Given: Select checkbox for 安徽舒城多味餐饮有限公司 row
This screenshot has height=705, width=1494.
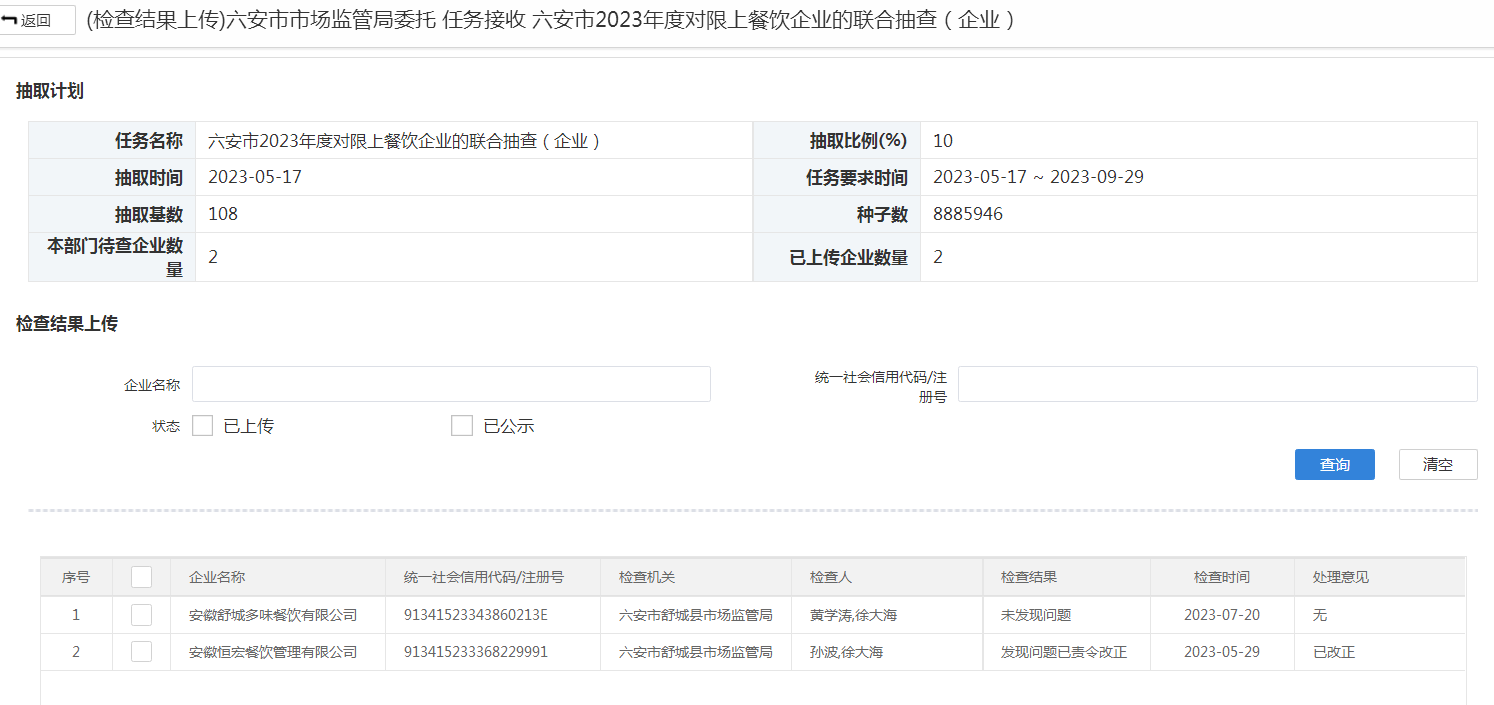Looking at the screenshot, I should coord(142,615).
